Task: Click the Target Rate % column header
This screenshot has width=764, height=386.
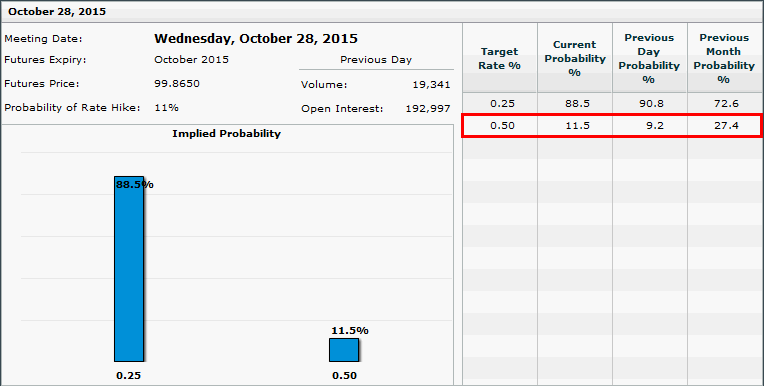Action: 499,58
